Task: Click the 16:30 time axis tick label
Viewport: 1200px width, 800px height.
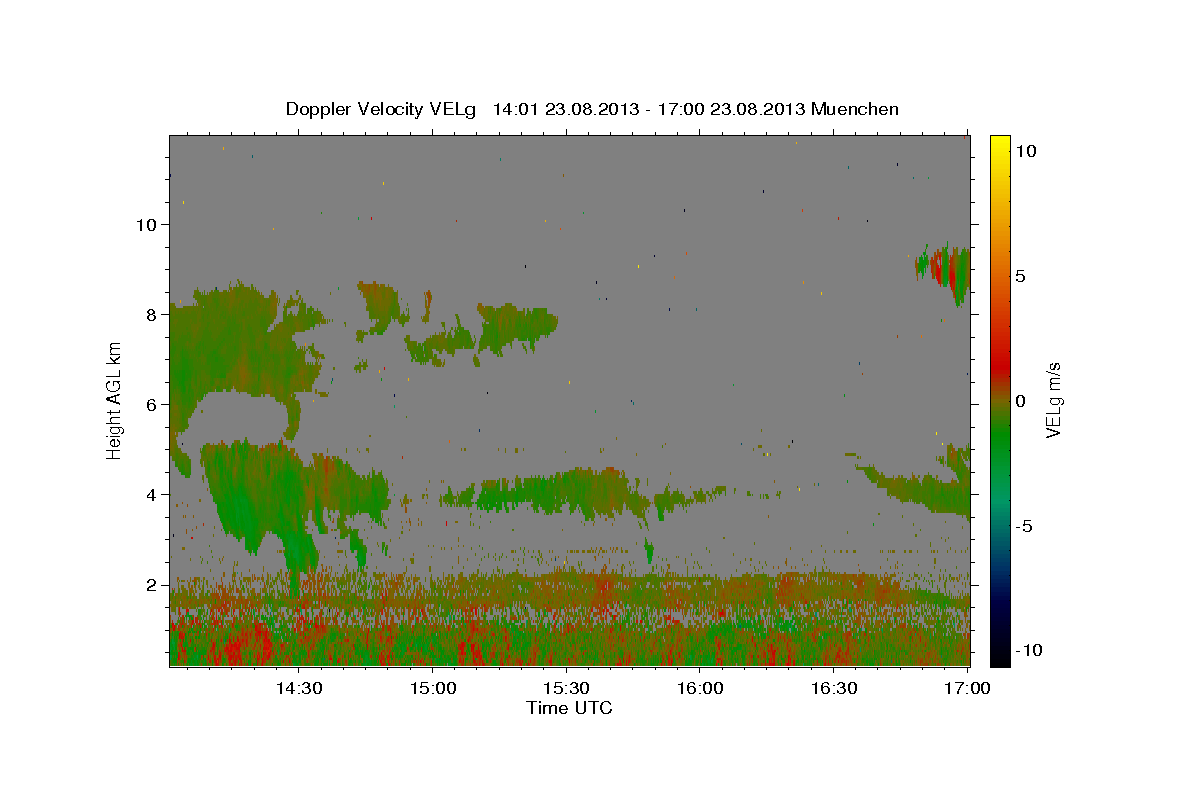Action: click(834, 688)
